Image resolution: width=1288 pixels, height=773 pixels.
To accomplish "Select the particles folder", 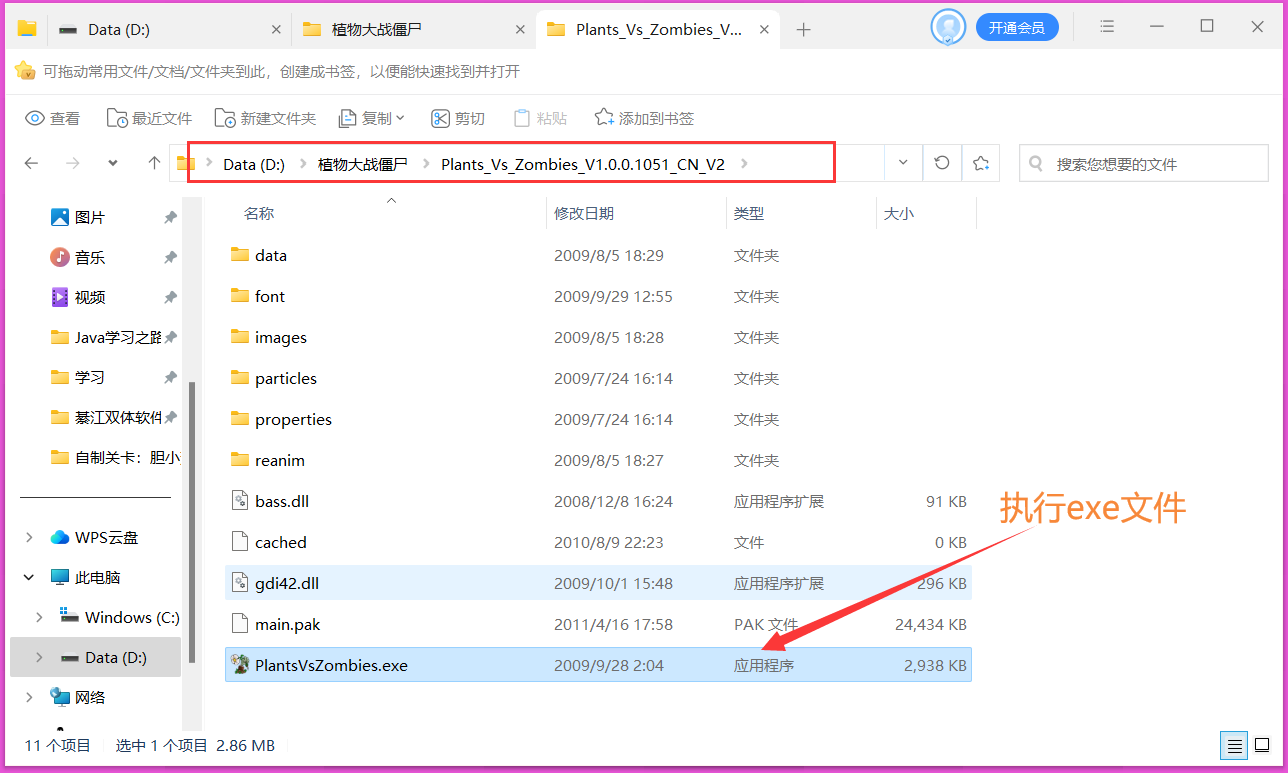I will click(x=598, y=378).
